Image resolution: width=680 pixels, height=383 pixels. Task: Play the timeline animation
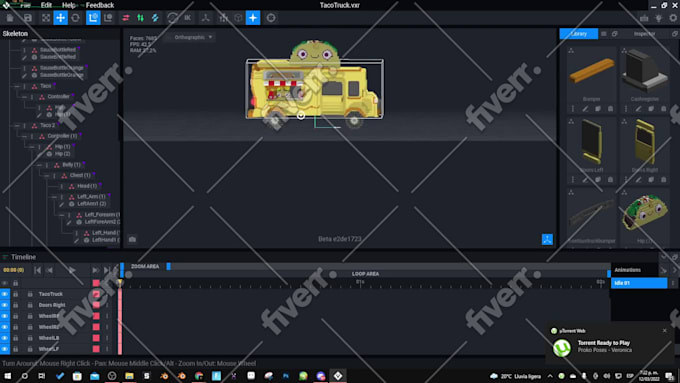(72, 270)
